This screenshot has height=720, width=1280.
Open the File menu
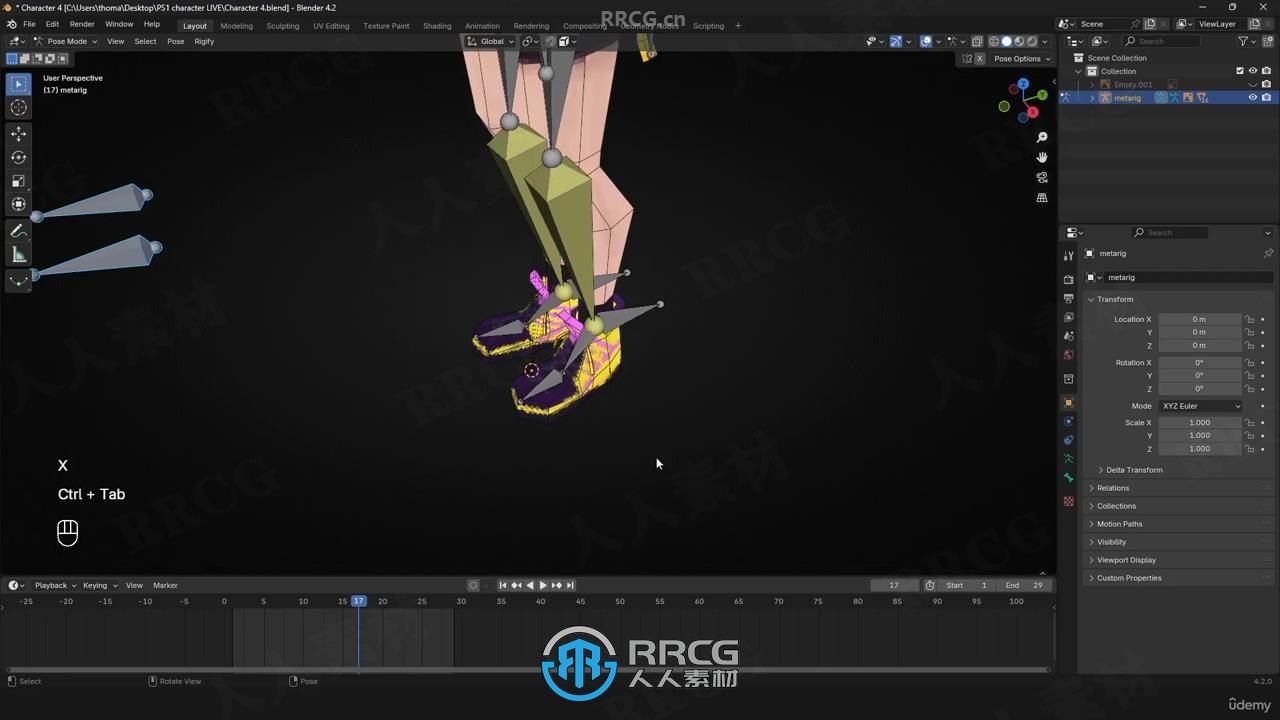tap(29, 24)
